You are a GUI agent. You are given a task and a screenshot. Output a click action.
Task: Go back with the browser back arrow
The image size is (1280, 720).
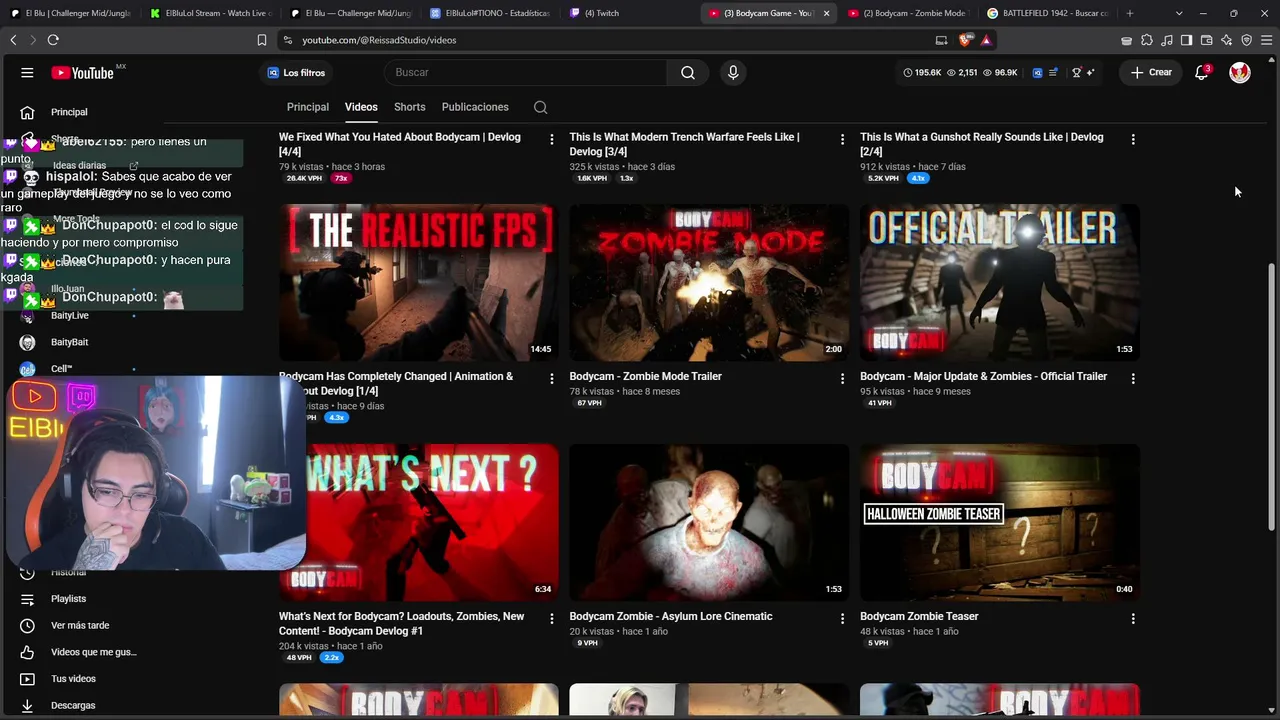[x=13, y=40]
